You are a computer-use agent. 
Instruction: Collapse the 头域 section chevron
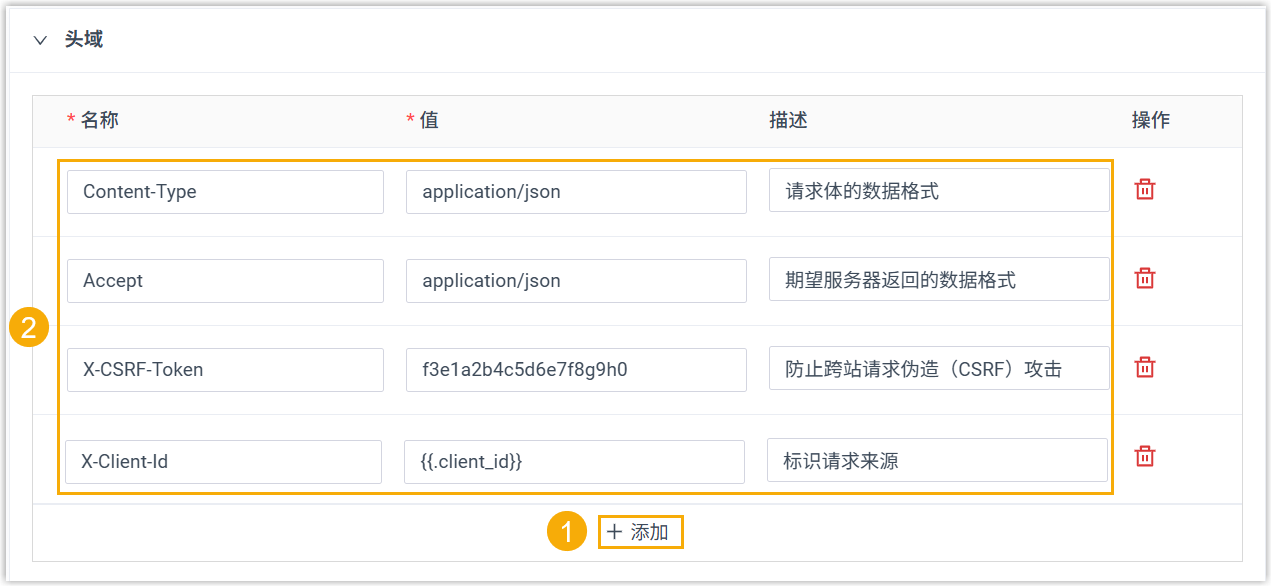pyautogui.click(x=40, y=41)
